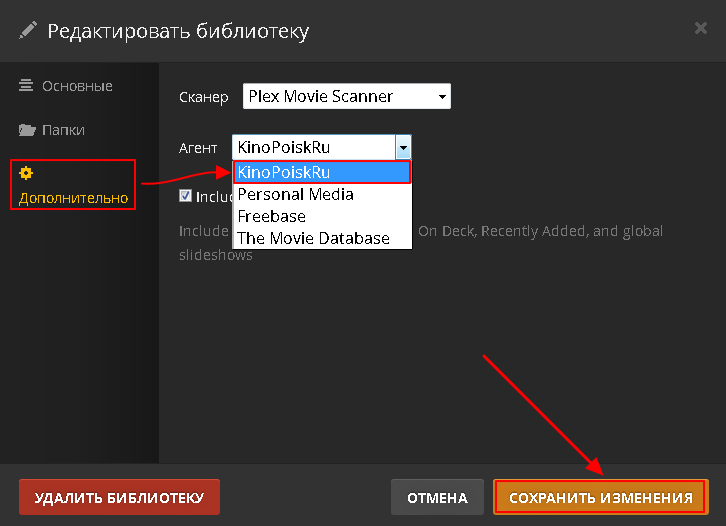Open the Папки tab
Screen dimensions: 726x526
[52, 130]
